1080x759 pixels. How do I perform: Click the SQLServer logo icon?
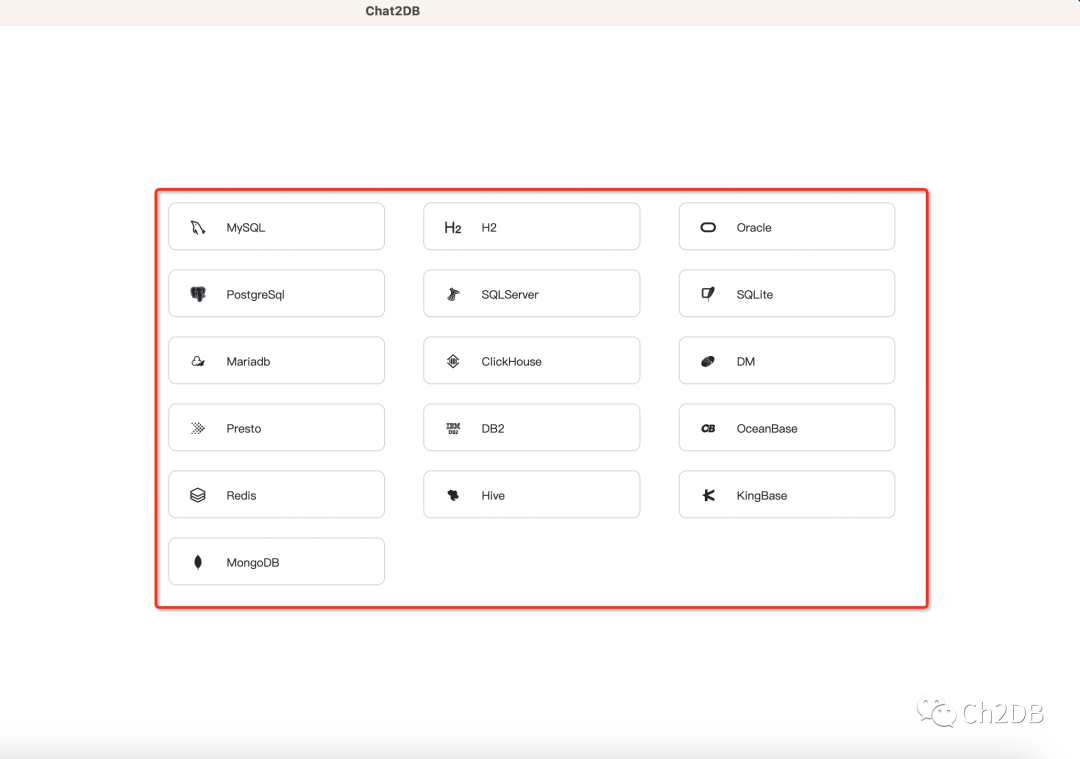(453, 294)
